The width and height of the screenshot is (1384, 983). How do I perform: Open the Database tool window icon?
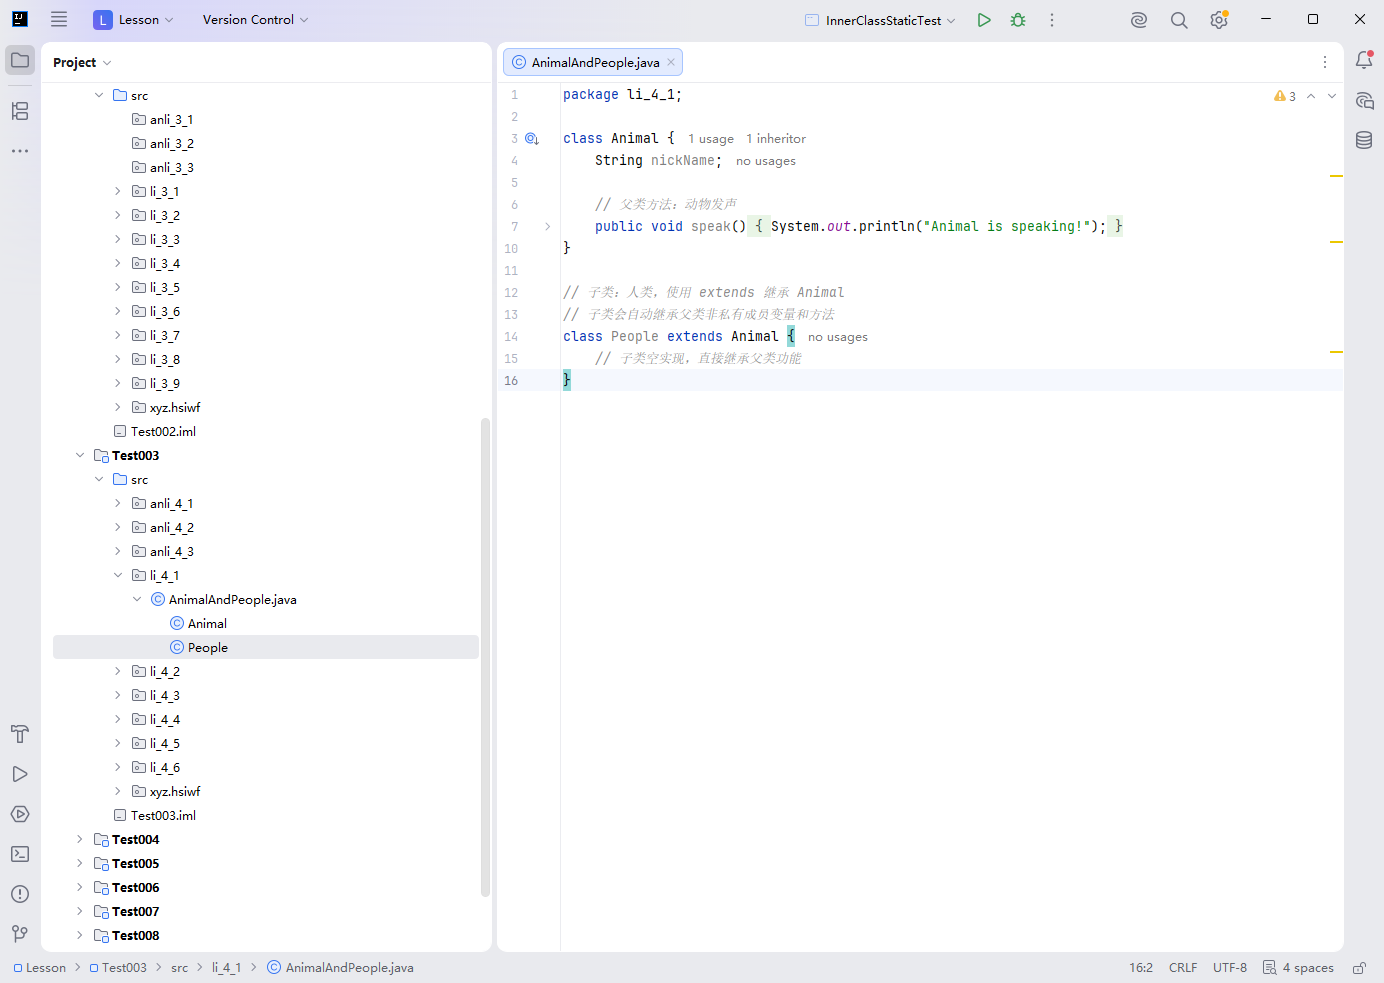click(x=1364, y=140)
